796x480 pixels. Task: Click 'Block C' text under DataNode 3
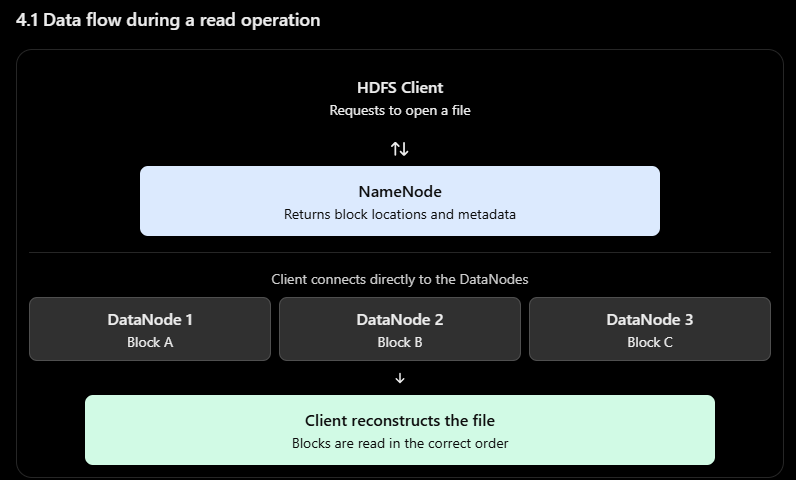[x=650, y=342]
